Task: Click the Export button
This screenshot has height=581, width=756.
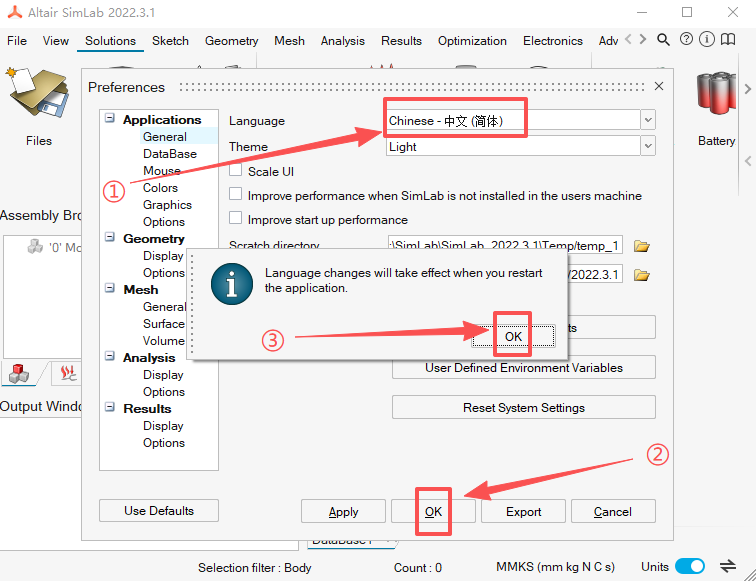Action: (523, 511)
